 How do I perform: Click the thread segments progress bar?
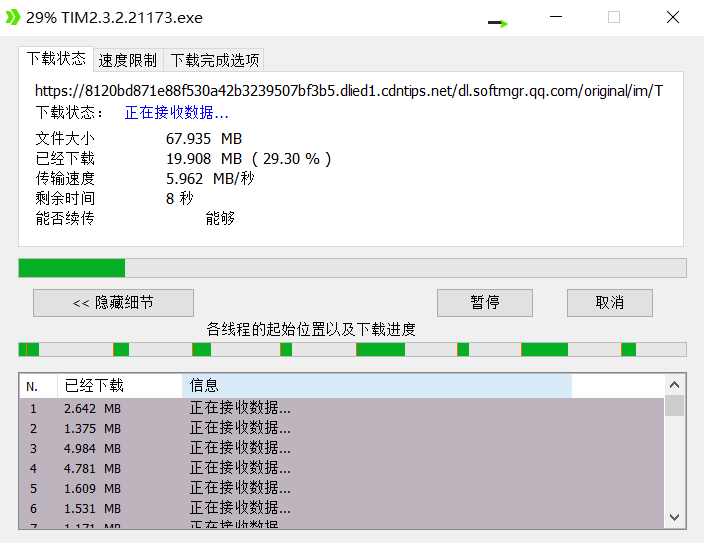(352, 349)
